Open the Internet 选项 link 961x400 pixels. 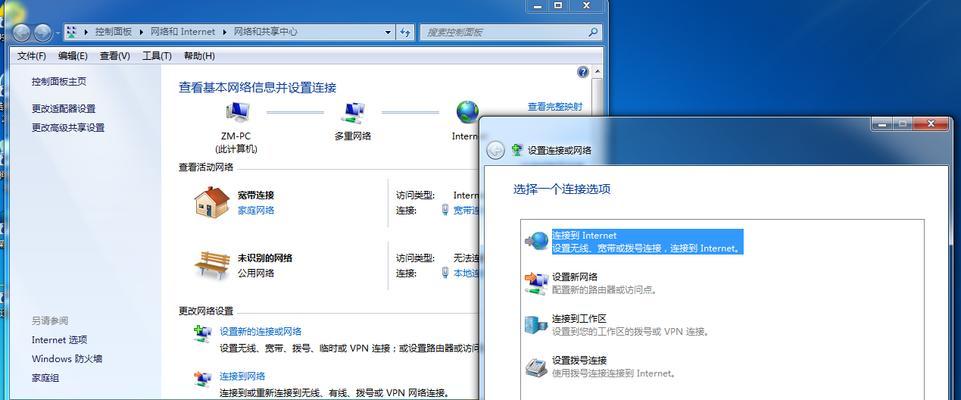click(59, 339)
